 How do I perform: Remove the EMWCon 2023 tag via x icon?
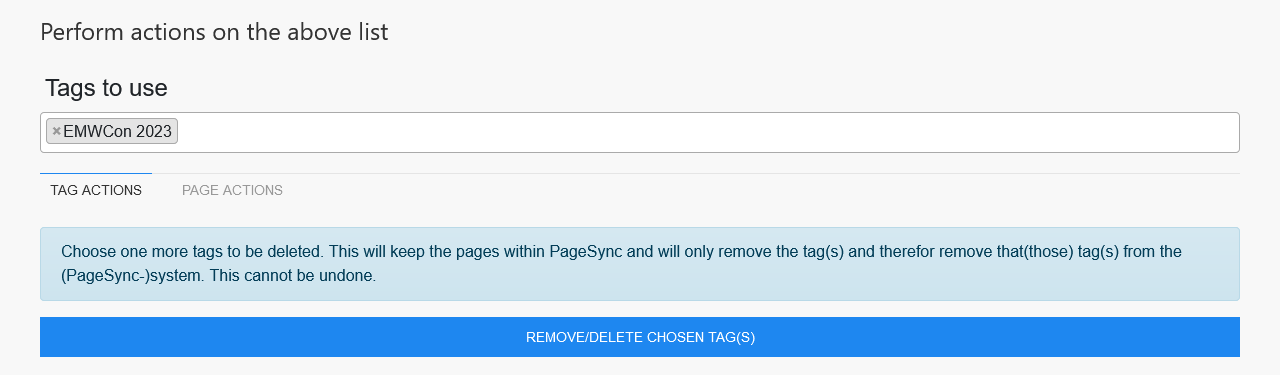click(57, 131)
